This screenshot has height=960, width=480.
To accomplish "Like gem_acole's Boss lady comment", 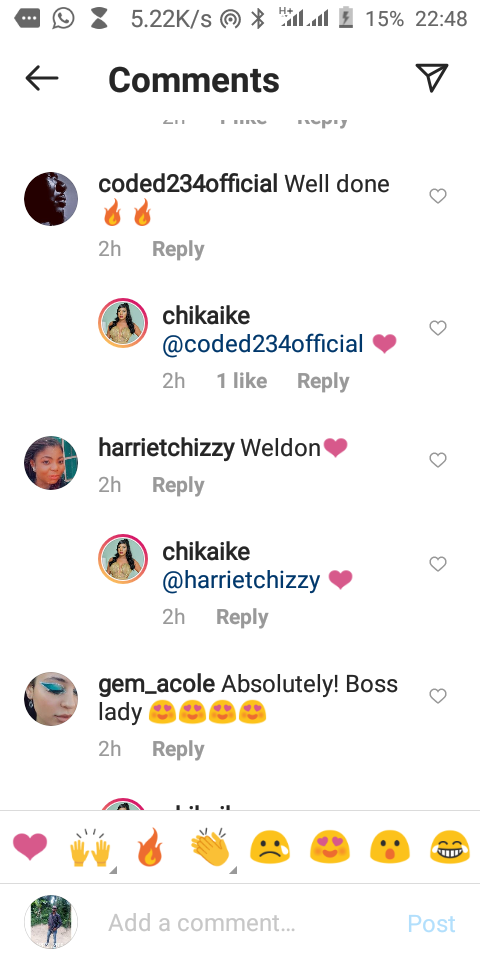I will tap(438, 696).
